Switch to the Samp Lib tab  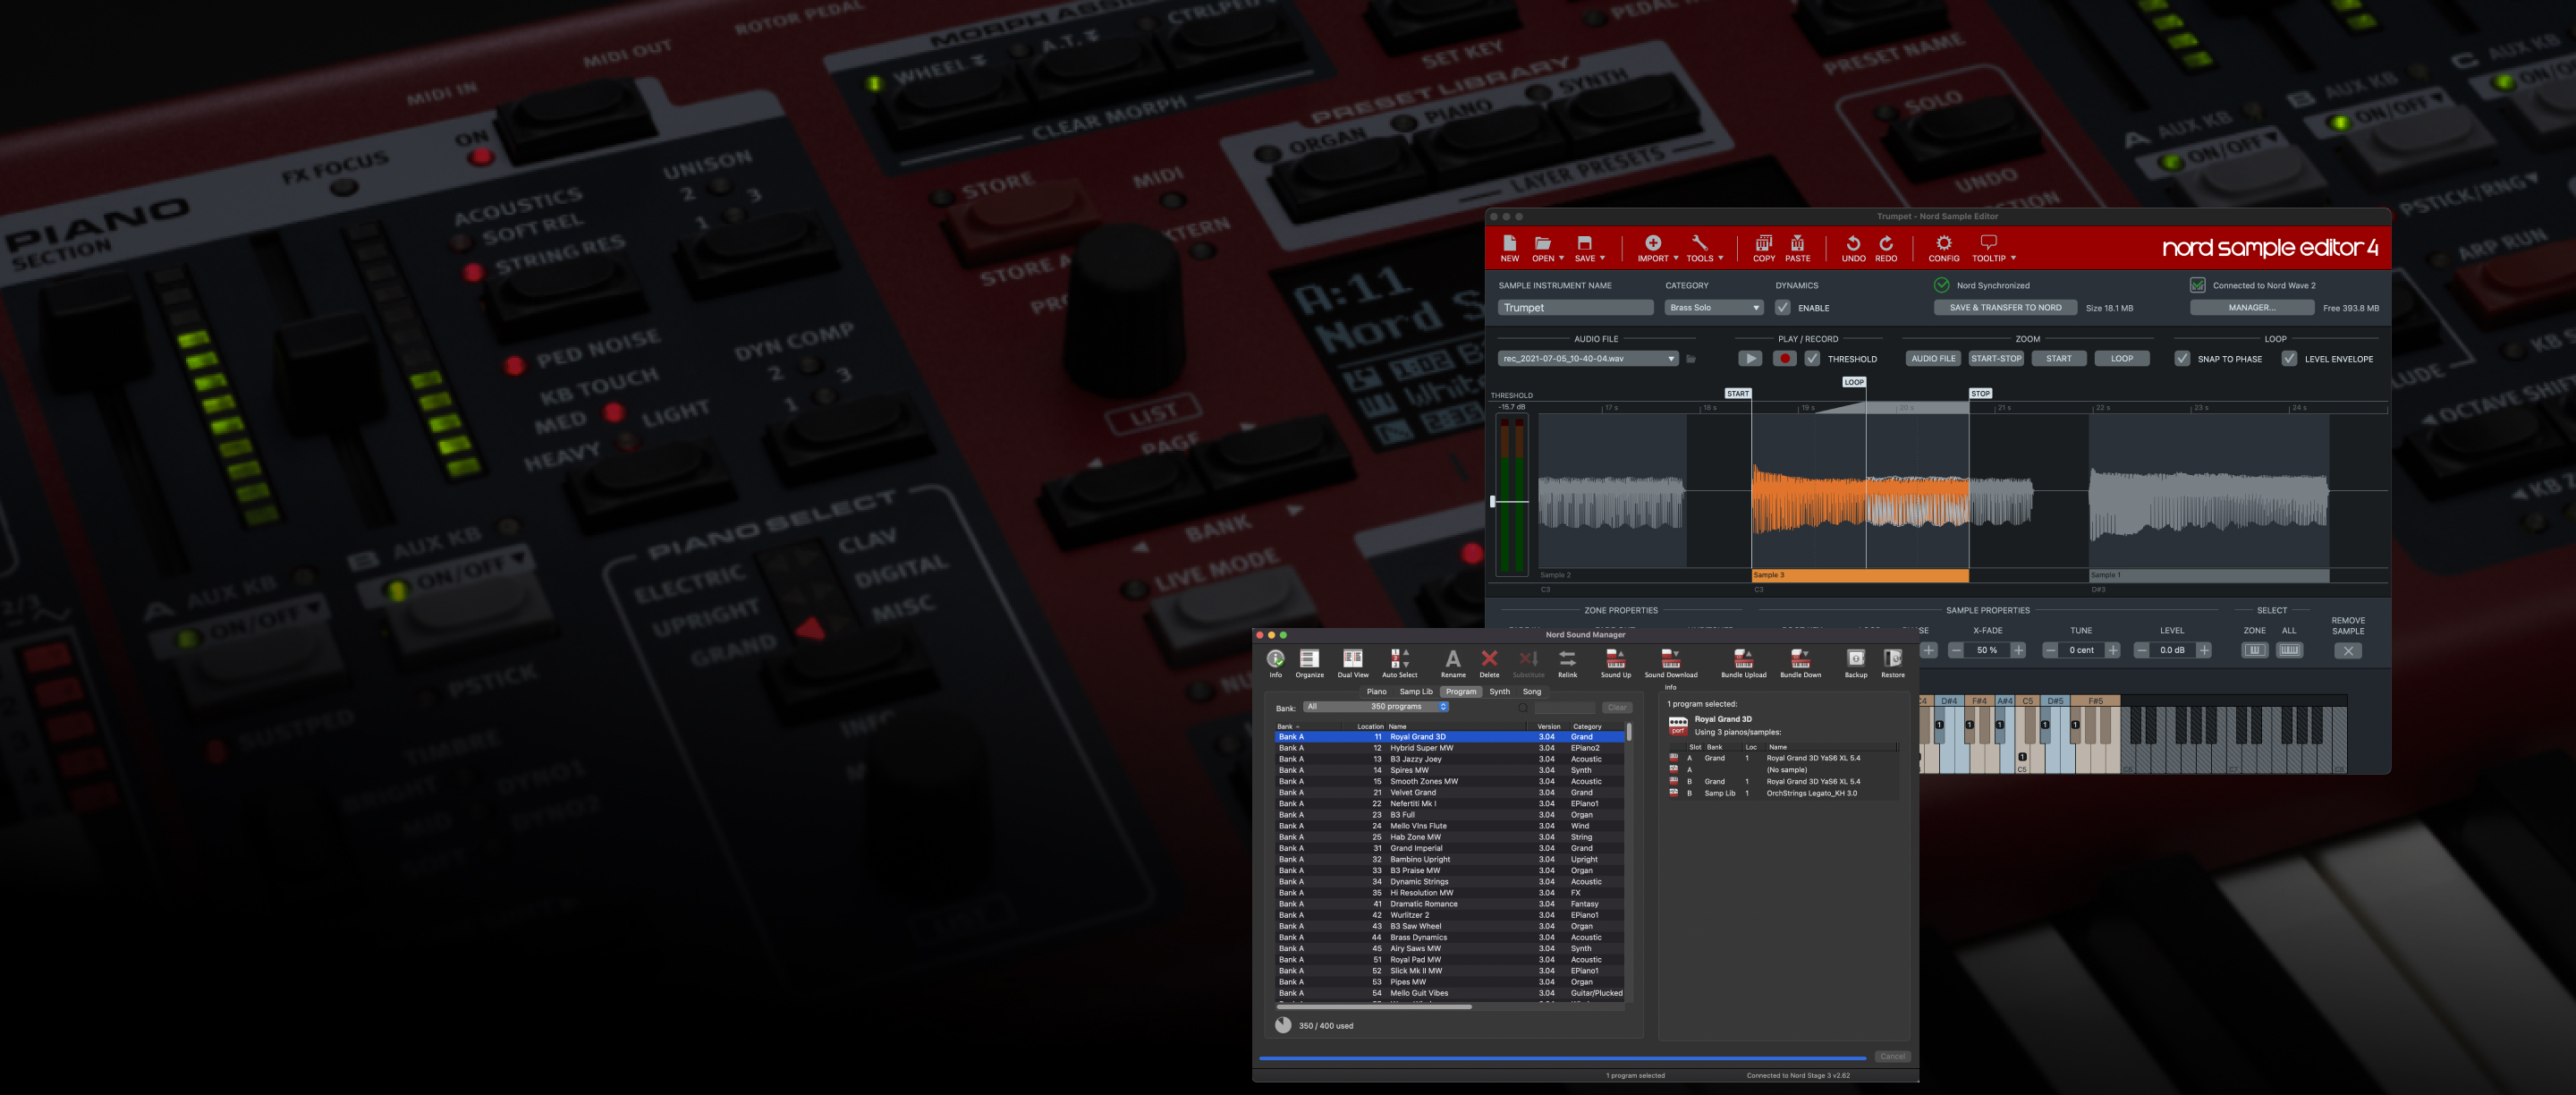tap(1415, 692)
